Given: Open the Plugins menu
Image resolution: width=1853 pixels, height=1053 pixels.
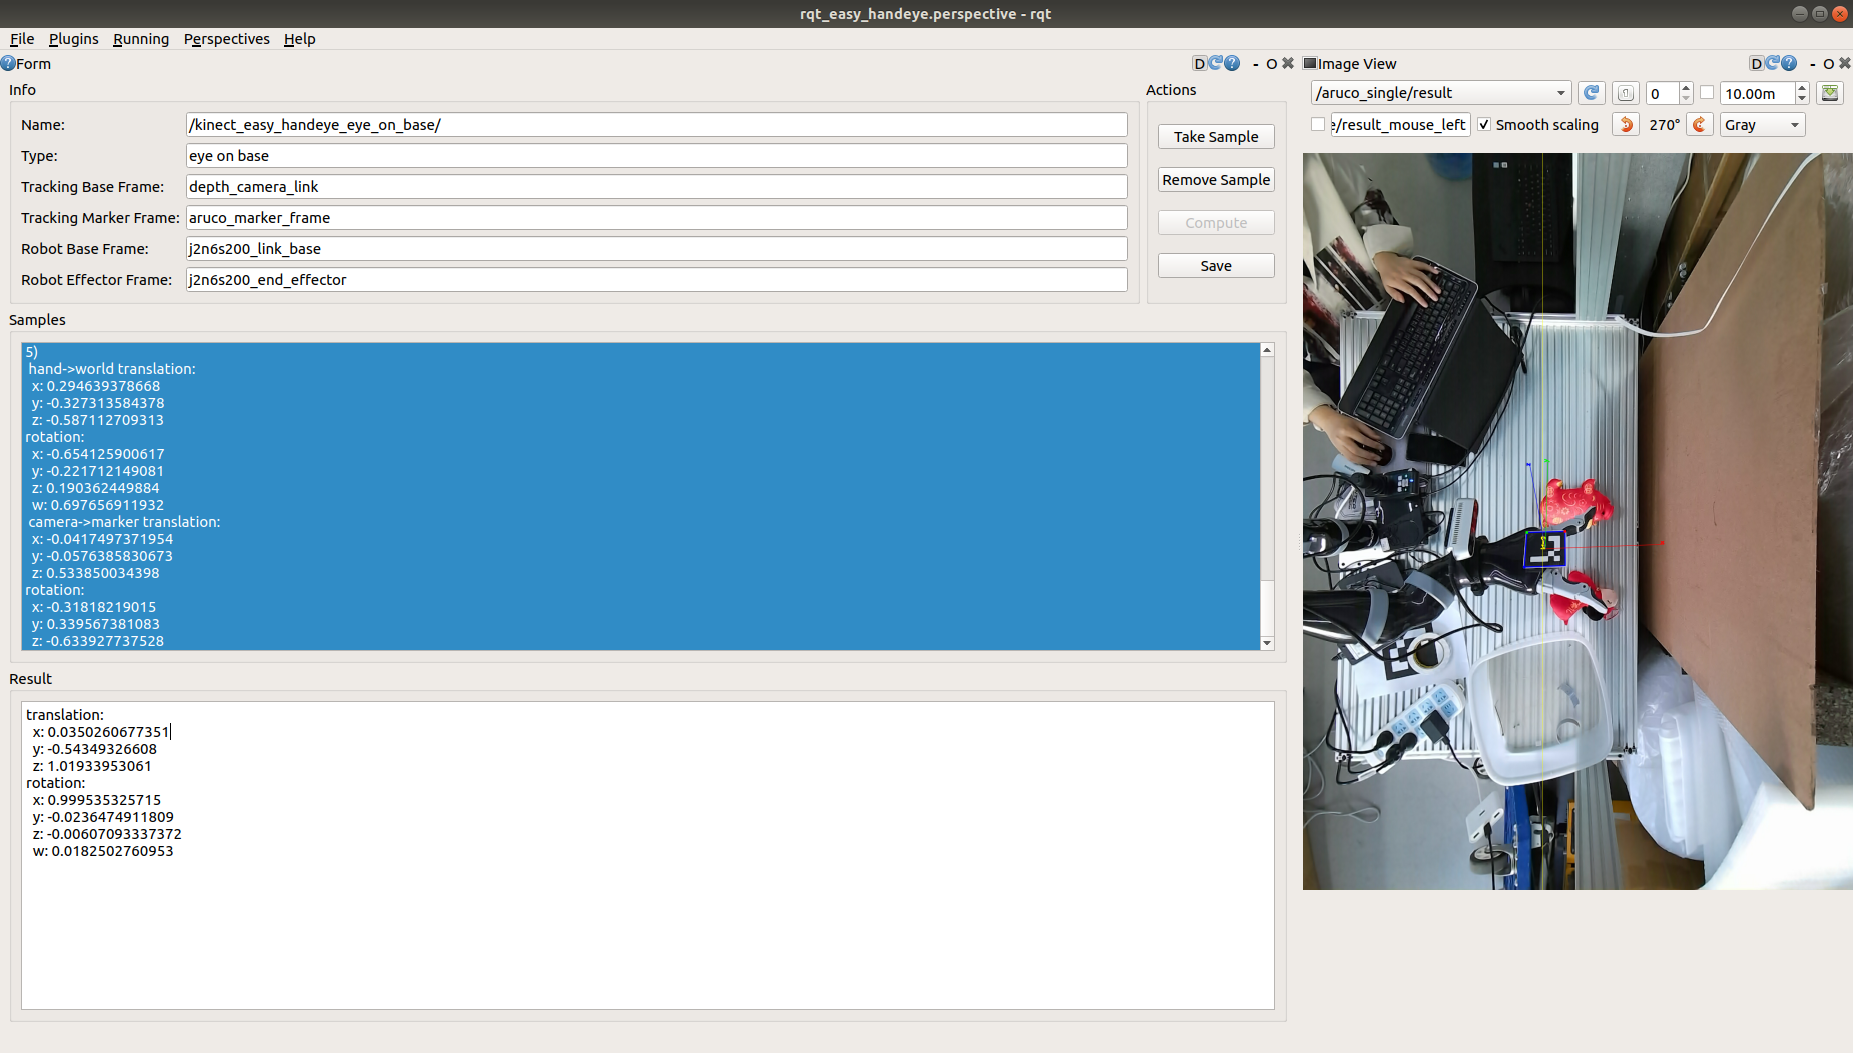Looking at the screenshot, I should 73,39.
